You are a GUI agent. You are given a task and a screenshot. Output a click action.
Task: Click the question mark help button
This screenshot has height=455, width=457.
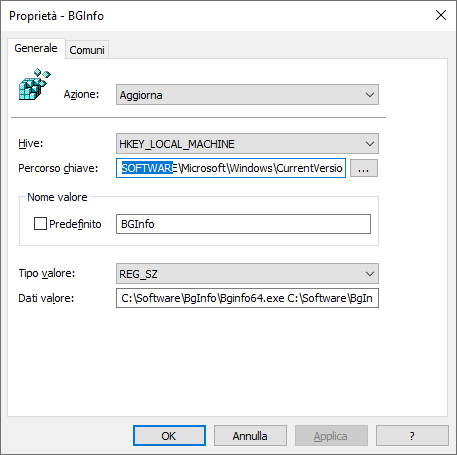tap(412, 435)
